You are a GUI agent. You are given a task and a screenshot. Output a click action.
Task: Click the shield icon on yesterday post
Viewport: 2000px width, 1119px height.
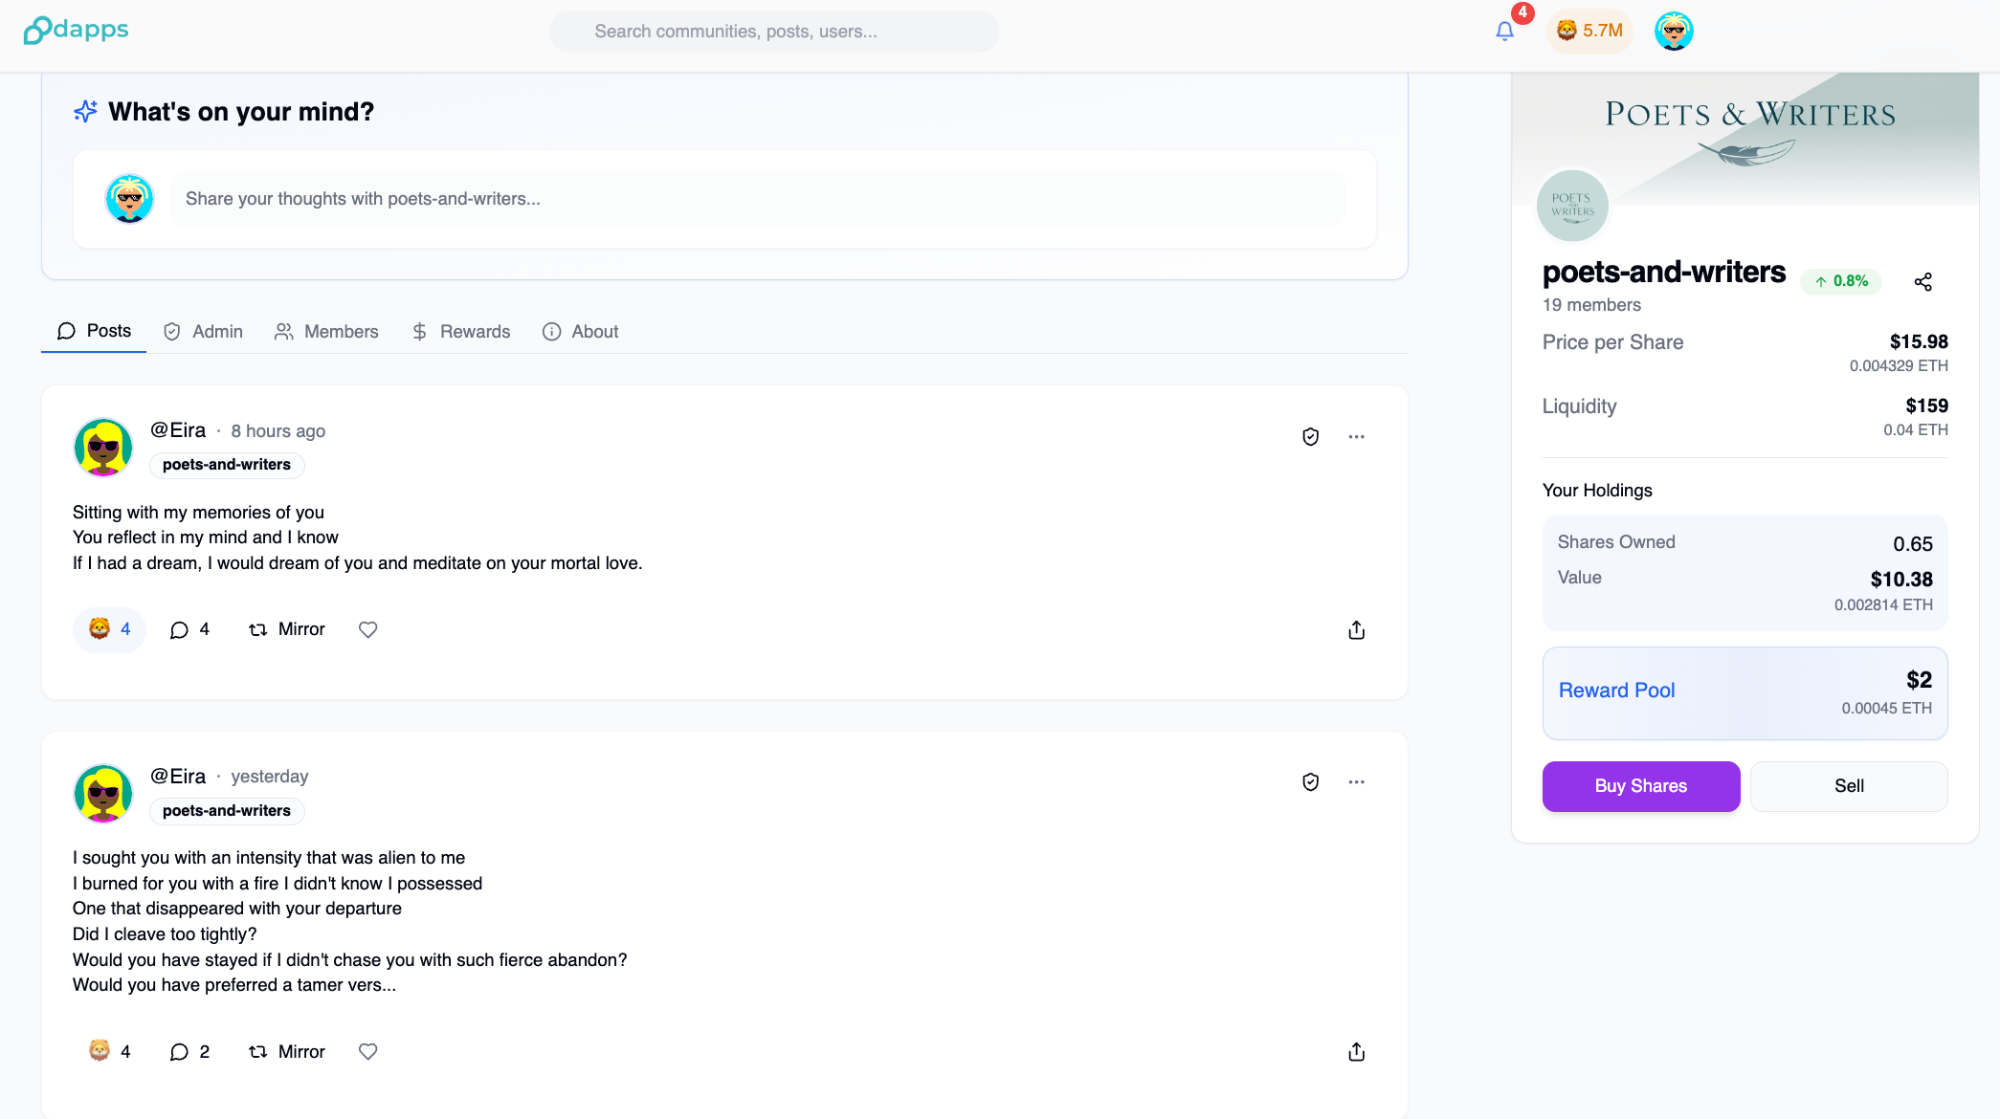[x=1310, y=782]
